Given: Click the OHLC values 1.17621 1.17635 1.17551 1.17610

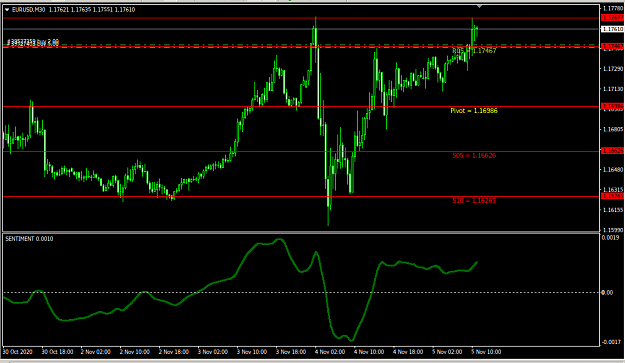Looking at the screenshot, I should (x=92, y=10).
